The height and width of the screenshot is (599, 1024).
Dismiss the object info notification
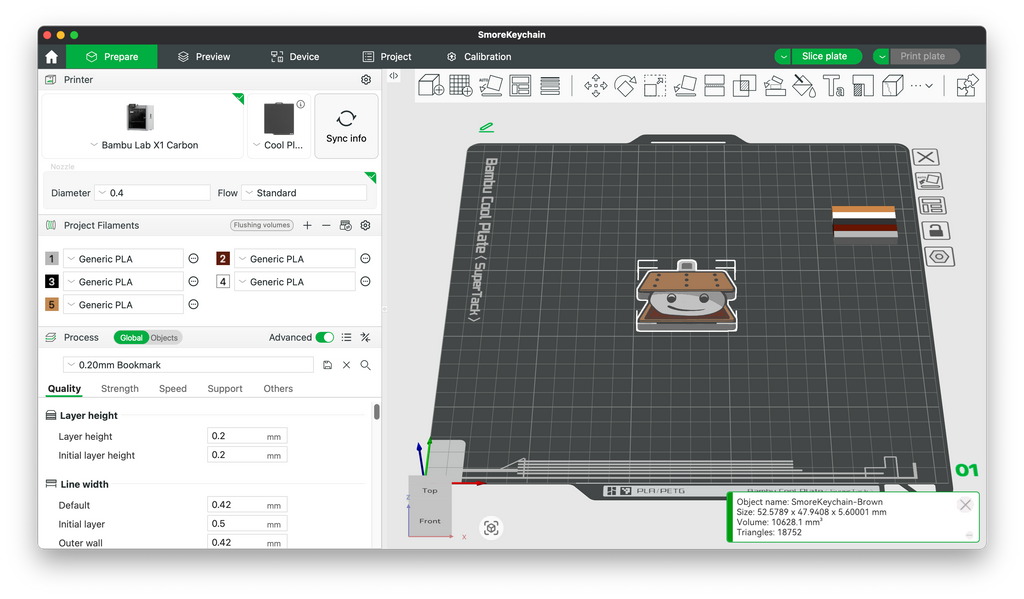965,504
